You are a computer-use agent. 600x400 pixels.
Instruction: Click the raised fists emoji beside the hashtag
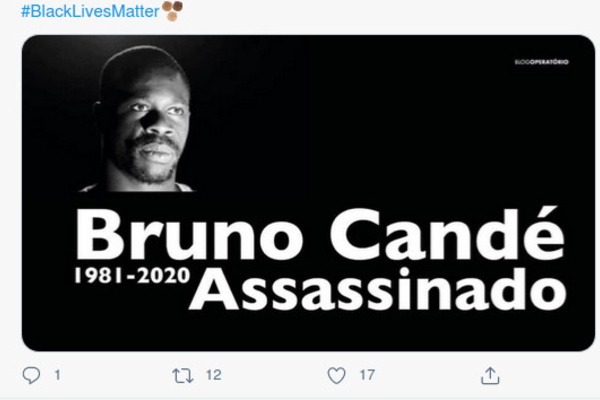coord(172,10)
